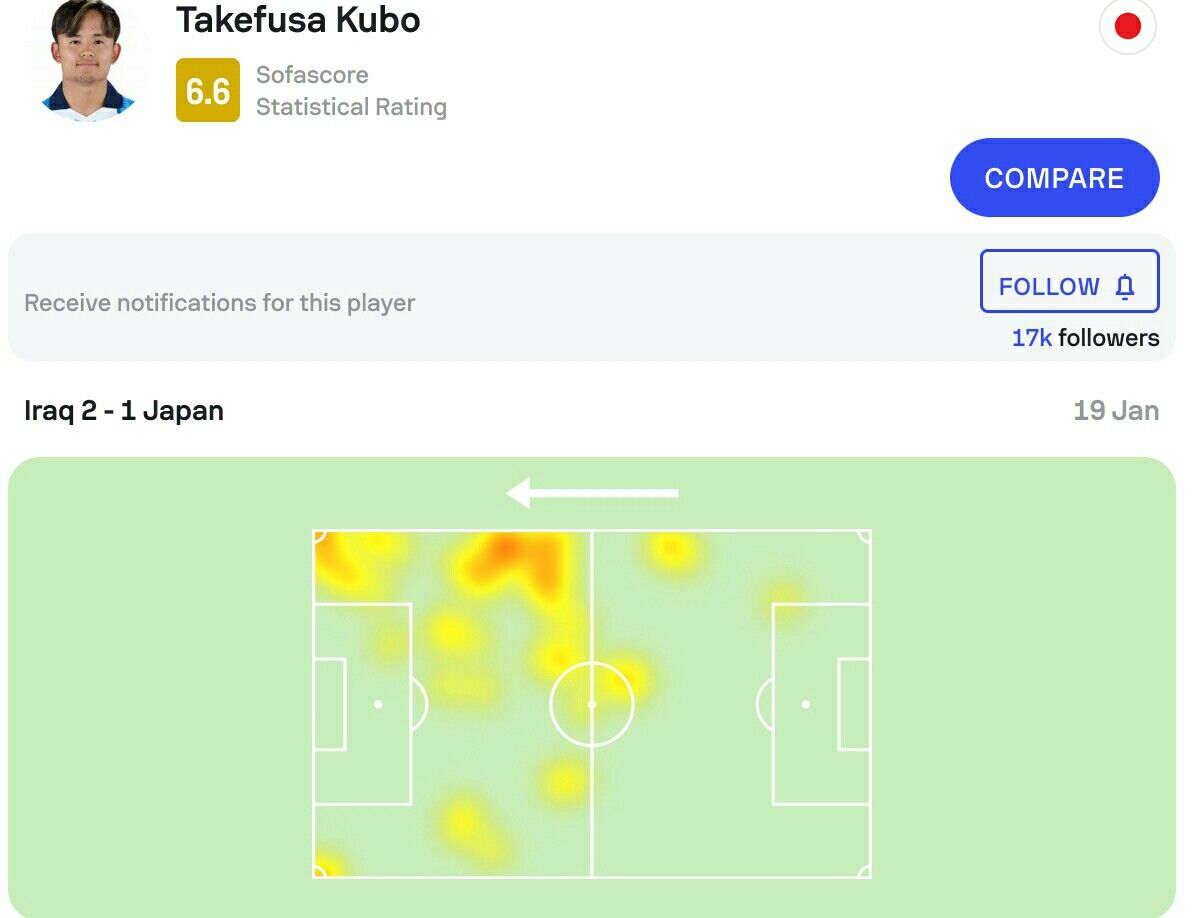Click the orange hotspot at the pitch top
The width and height of the screenshot is (1192, 918).
[505, 547]
